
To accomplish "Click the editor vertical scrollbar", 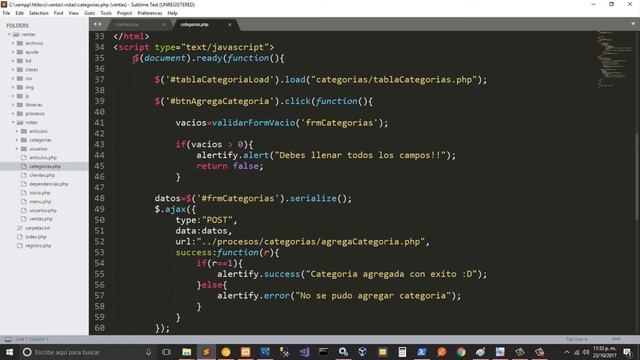I will [637, 176].
